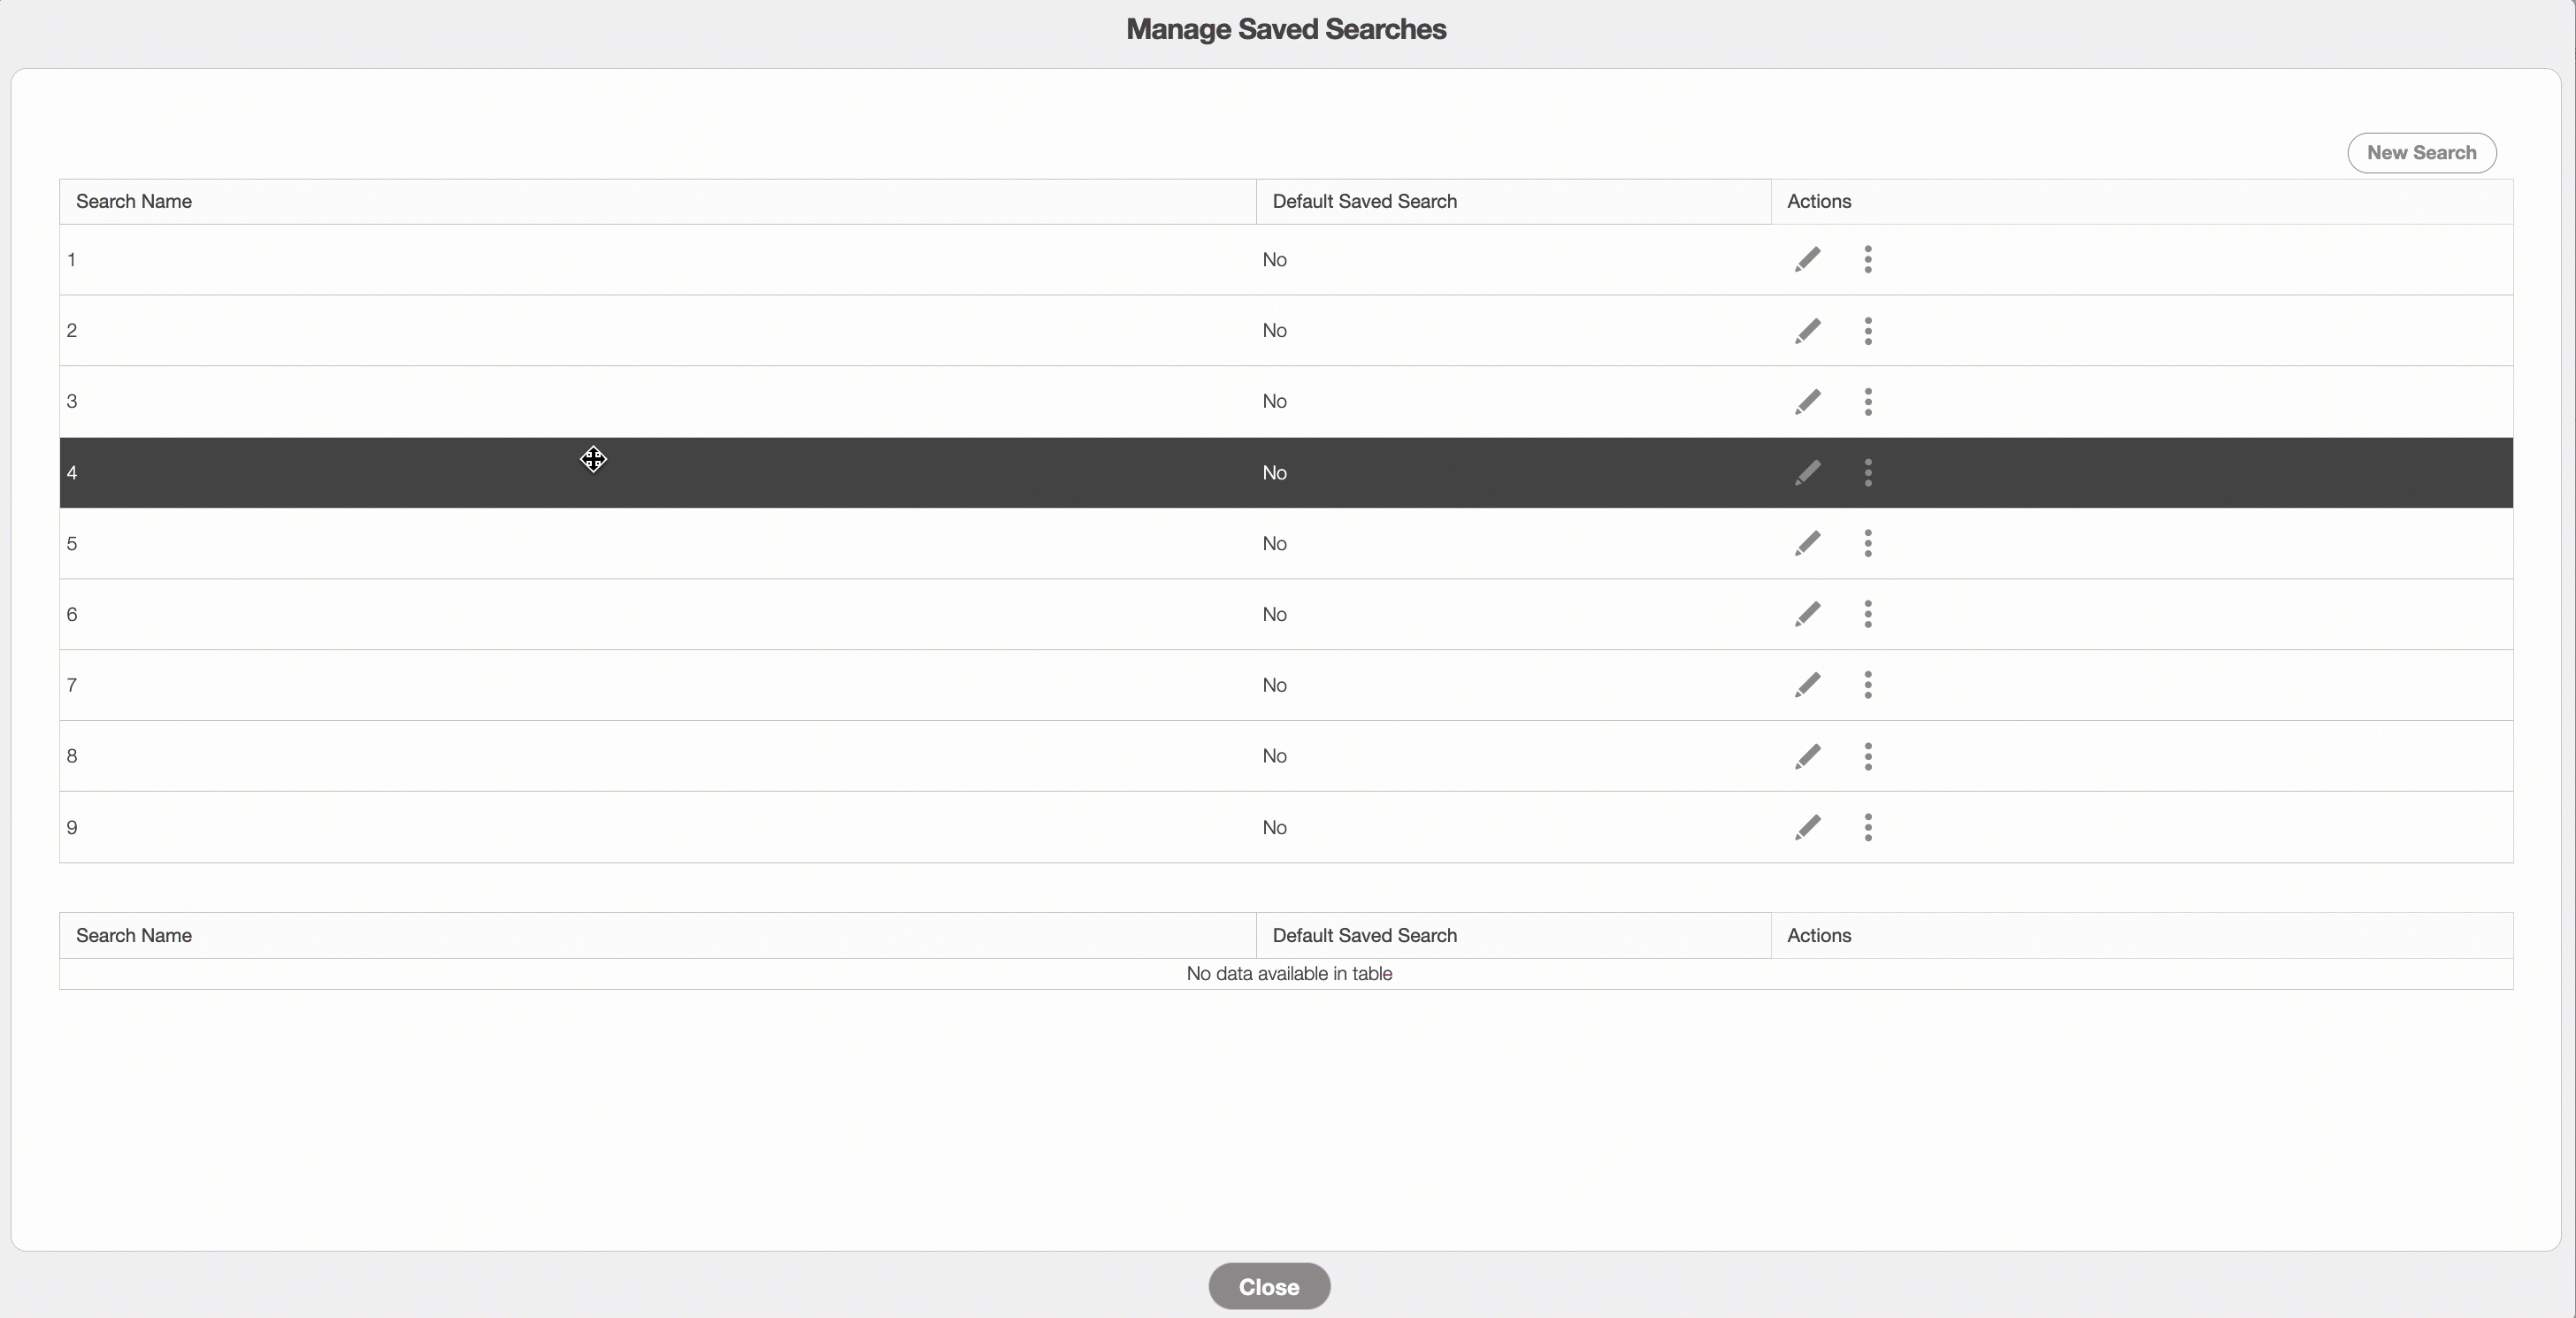This screenshot has height=1318, width=2576.
Task: Click the New Search button
Action: pos(2421,153)
